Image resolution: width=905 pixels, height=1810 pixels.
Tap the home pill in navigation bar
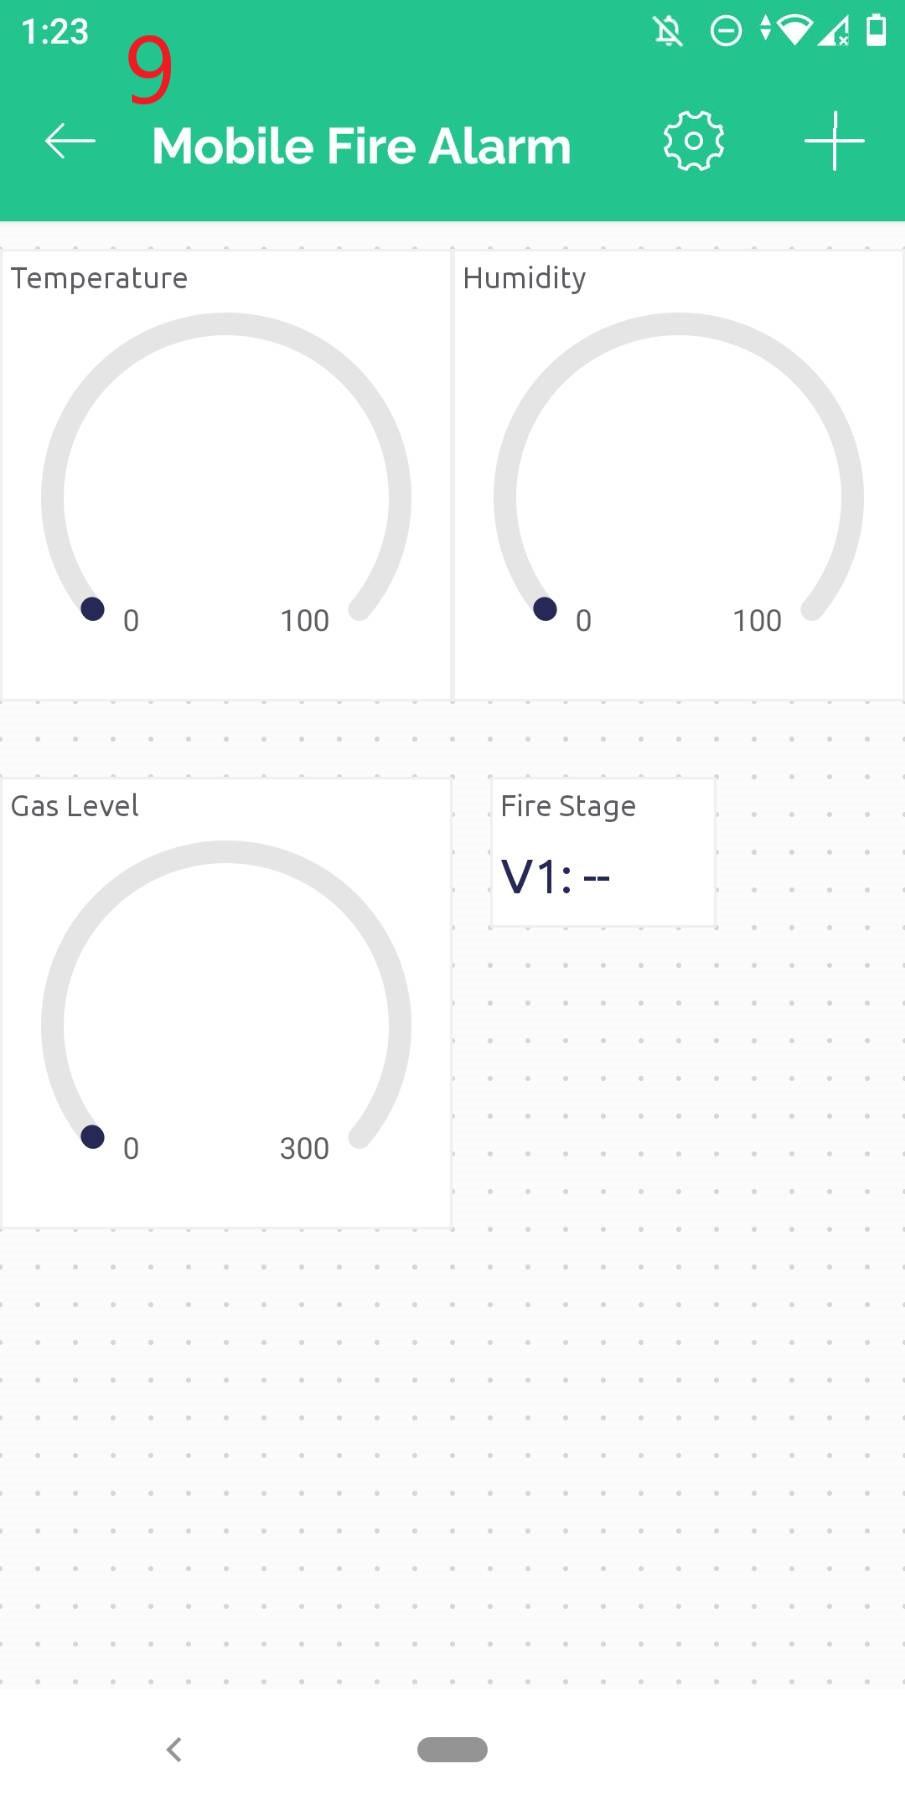coord(452,1749)
